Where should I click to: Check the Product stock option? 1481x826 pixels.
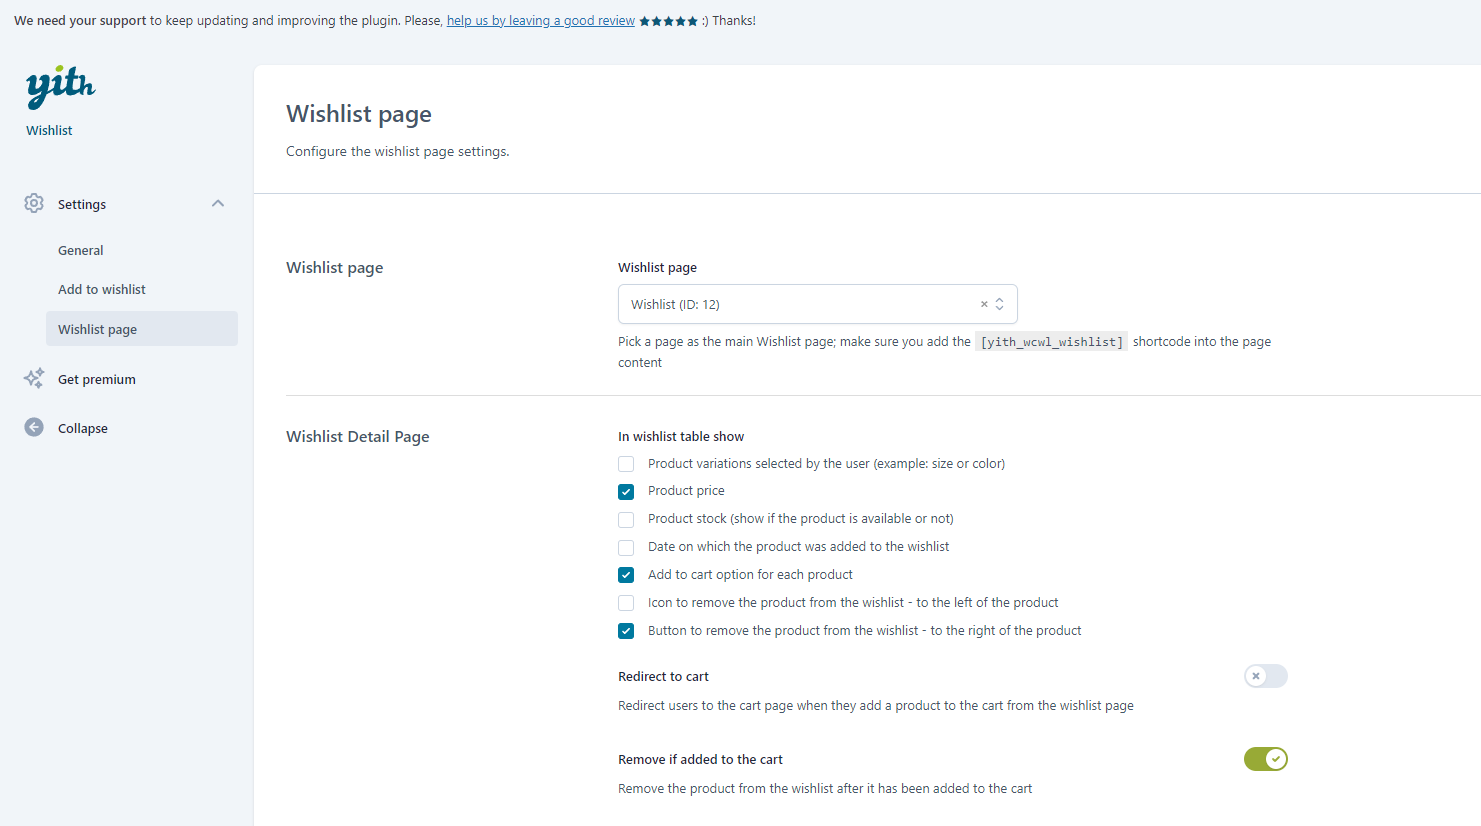(x=626, y=520)
